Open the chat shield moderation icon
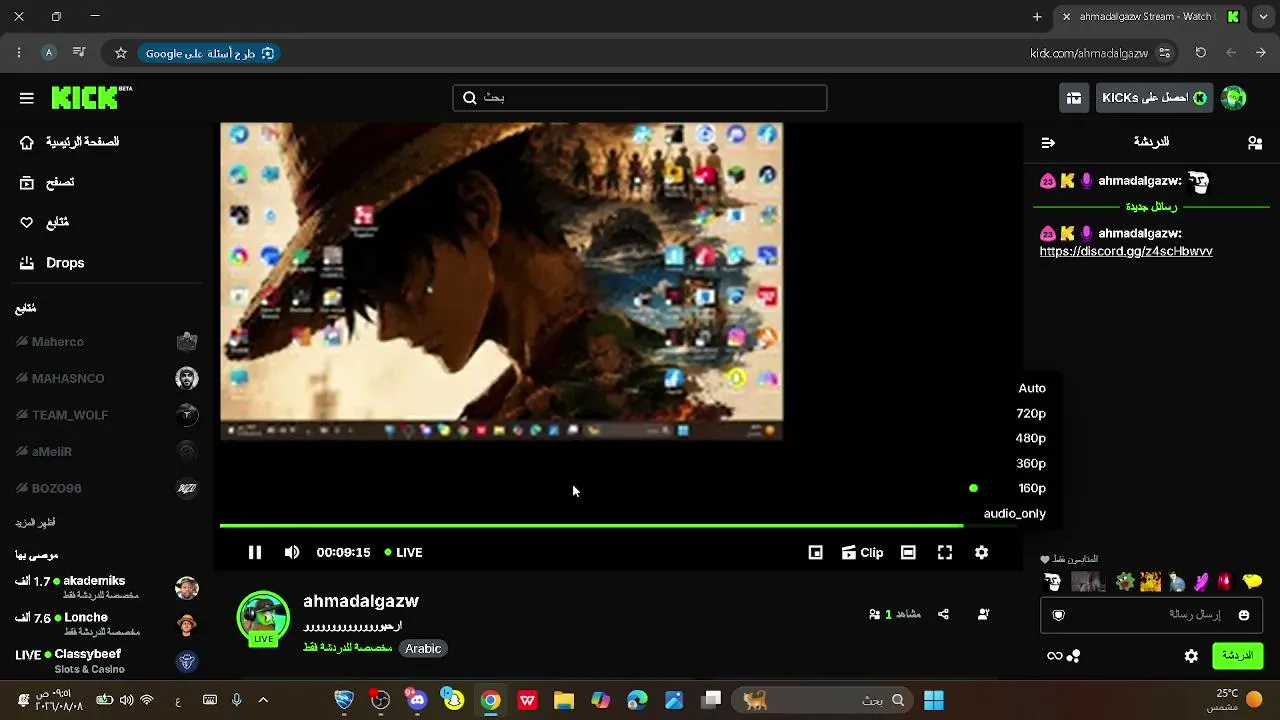 click(1059, 615)
